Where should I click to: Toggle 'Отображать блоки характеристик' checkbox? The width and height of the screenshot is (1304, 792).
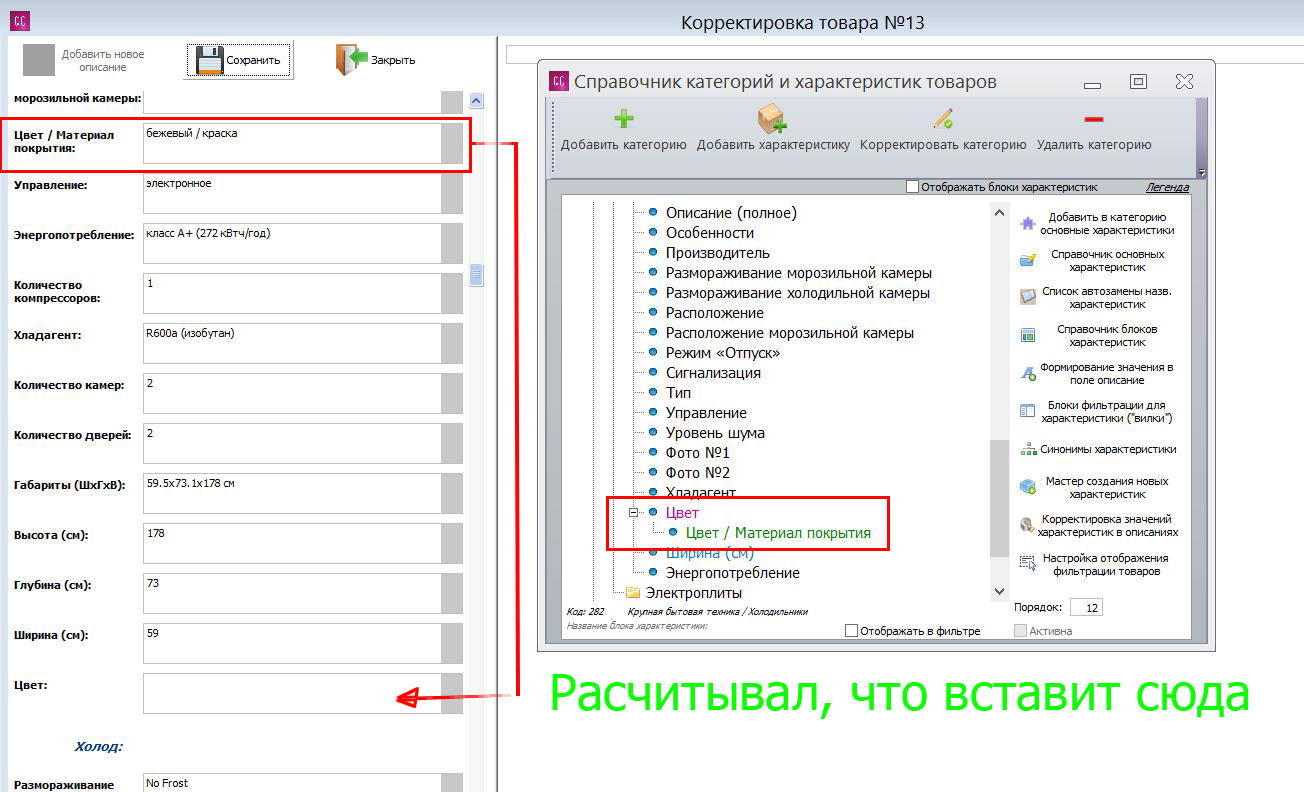coord(912,187)
